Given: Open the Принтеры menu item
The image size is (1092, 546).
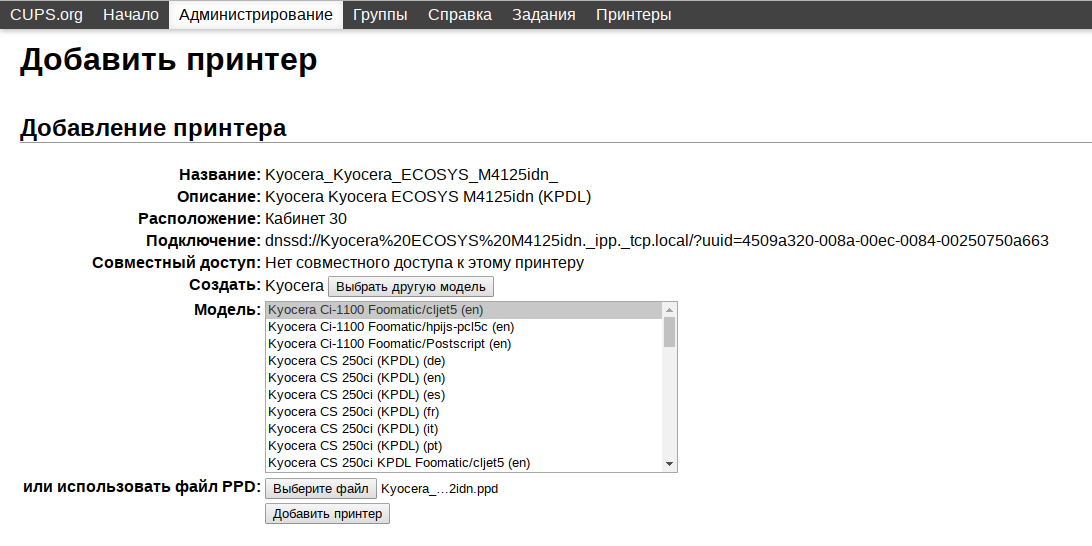Looking at the screenshot, I should click(634, 15).
